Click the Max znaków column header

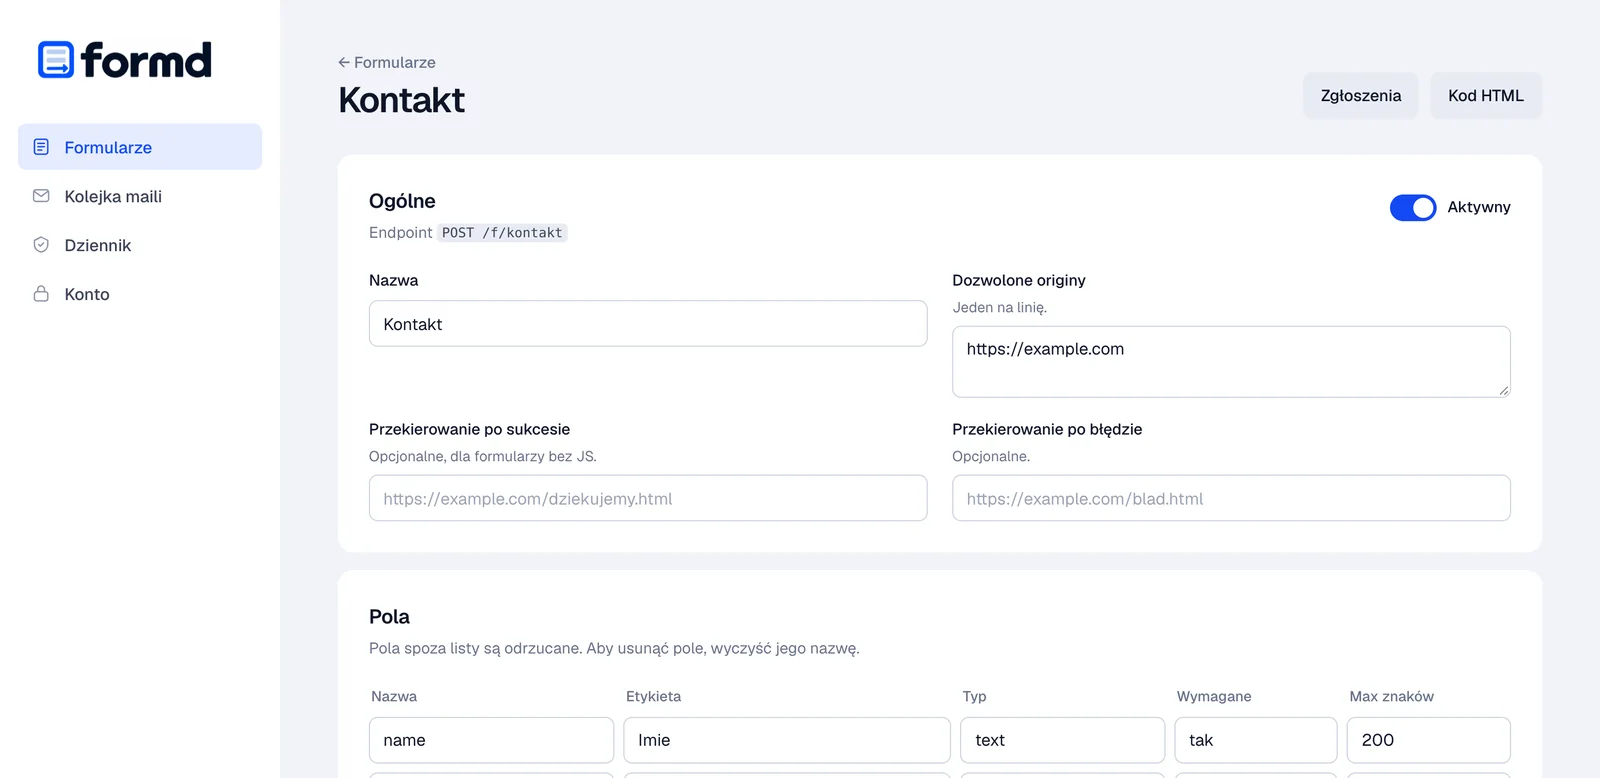click(1391, 696)
